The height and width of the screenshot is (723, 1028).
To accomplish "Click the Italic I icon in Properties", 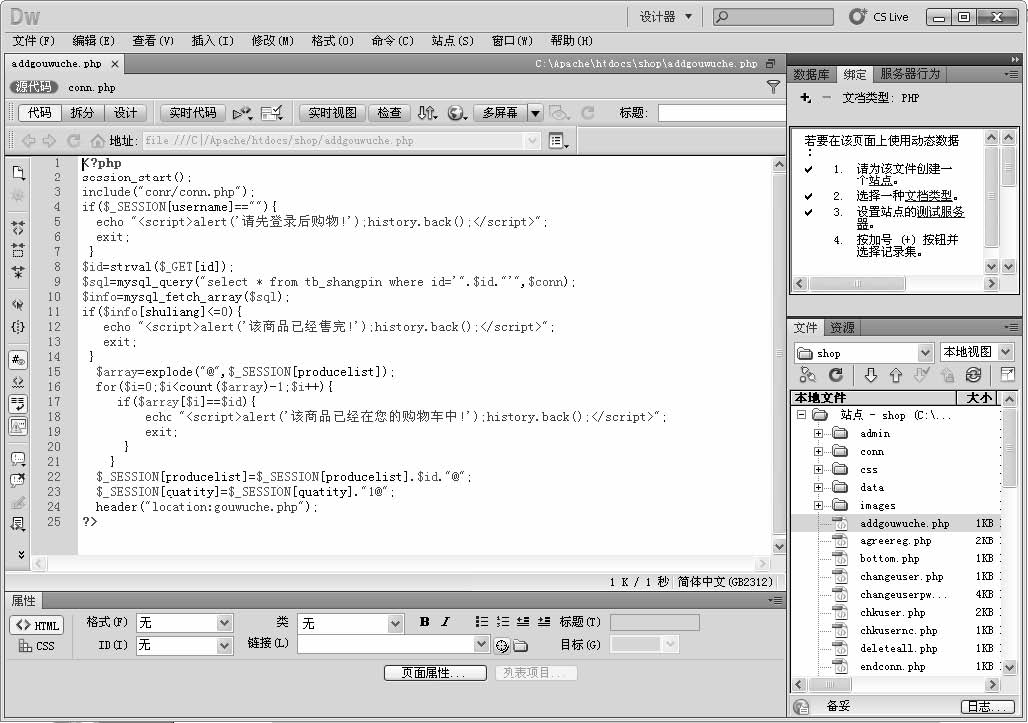I will 446,622.
